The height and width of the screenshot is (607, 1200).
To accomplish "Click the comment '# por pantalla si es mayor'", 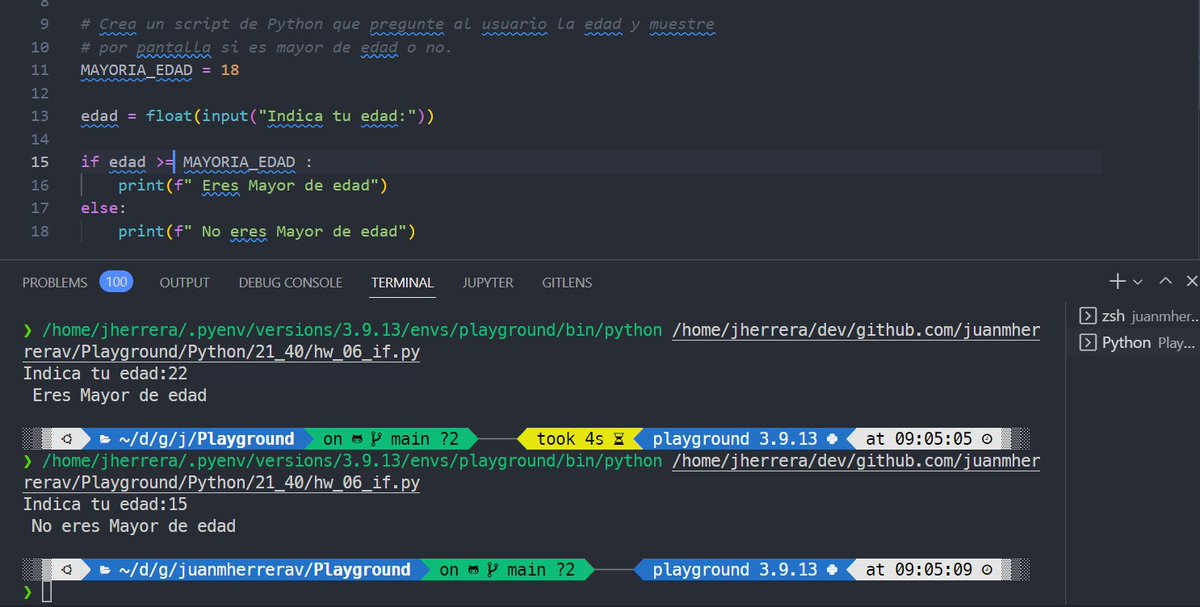I will click(x=267, y=47).
